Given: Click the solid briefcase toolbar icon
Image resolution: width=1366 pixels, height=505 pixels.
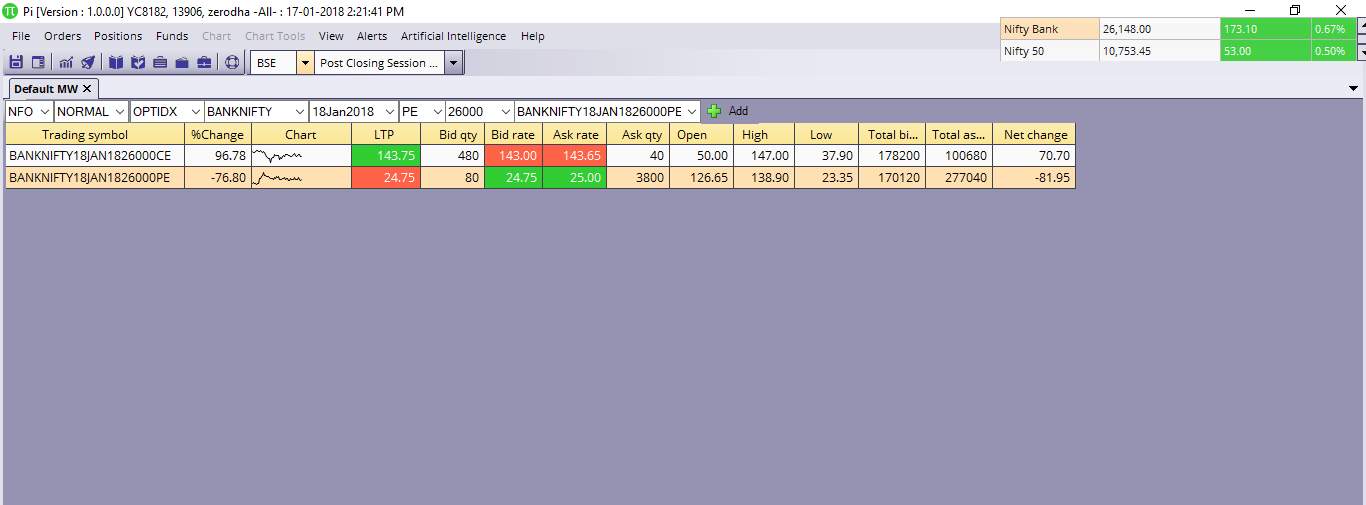Looking at the screenshot, I should (x=182, y=63).
